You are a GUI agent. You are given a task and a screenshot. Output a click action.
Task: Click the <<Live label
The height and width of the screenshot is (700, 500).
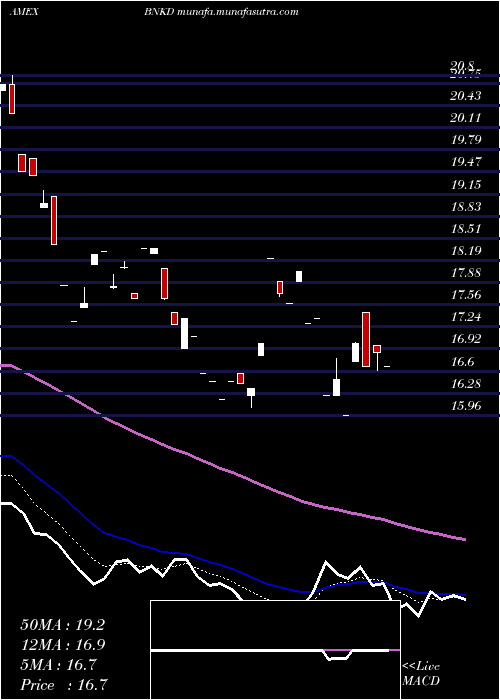pos(421,667)
